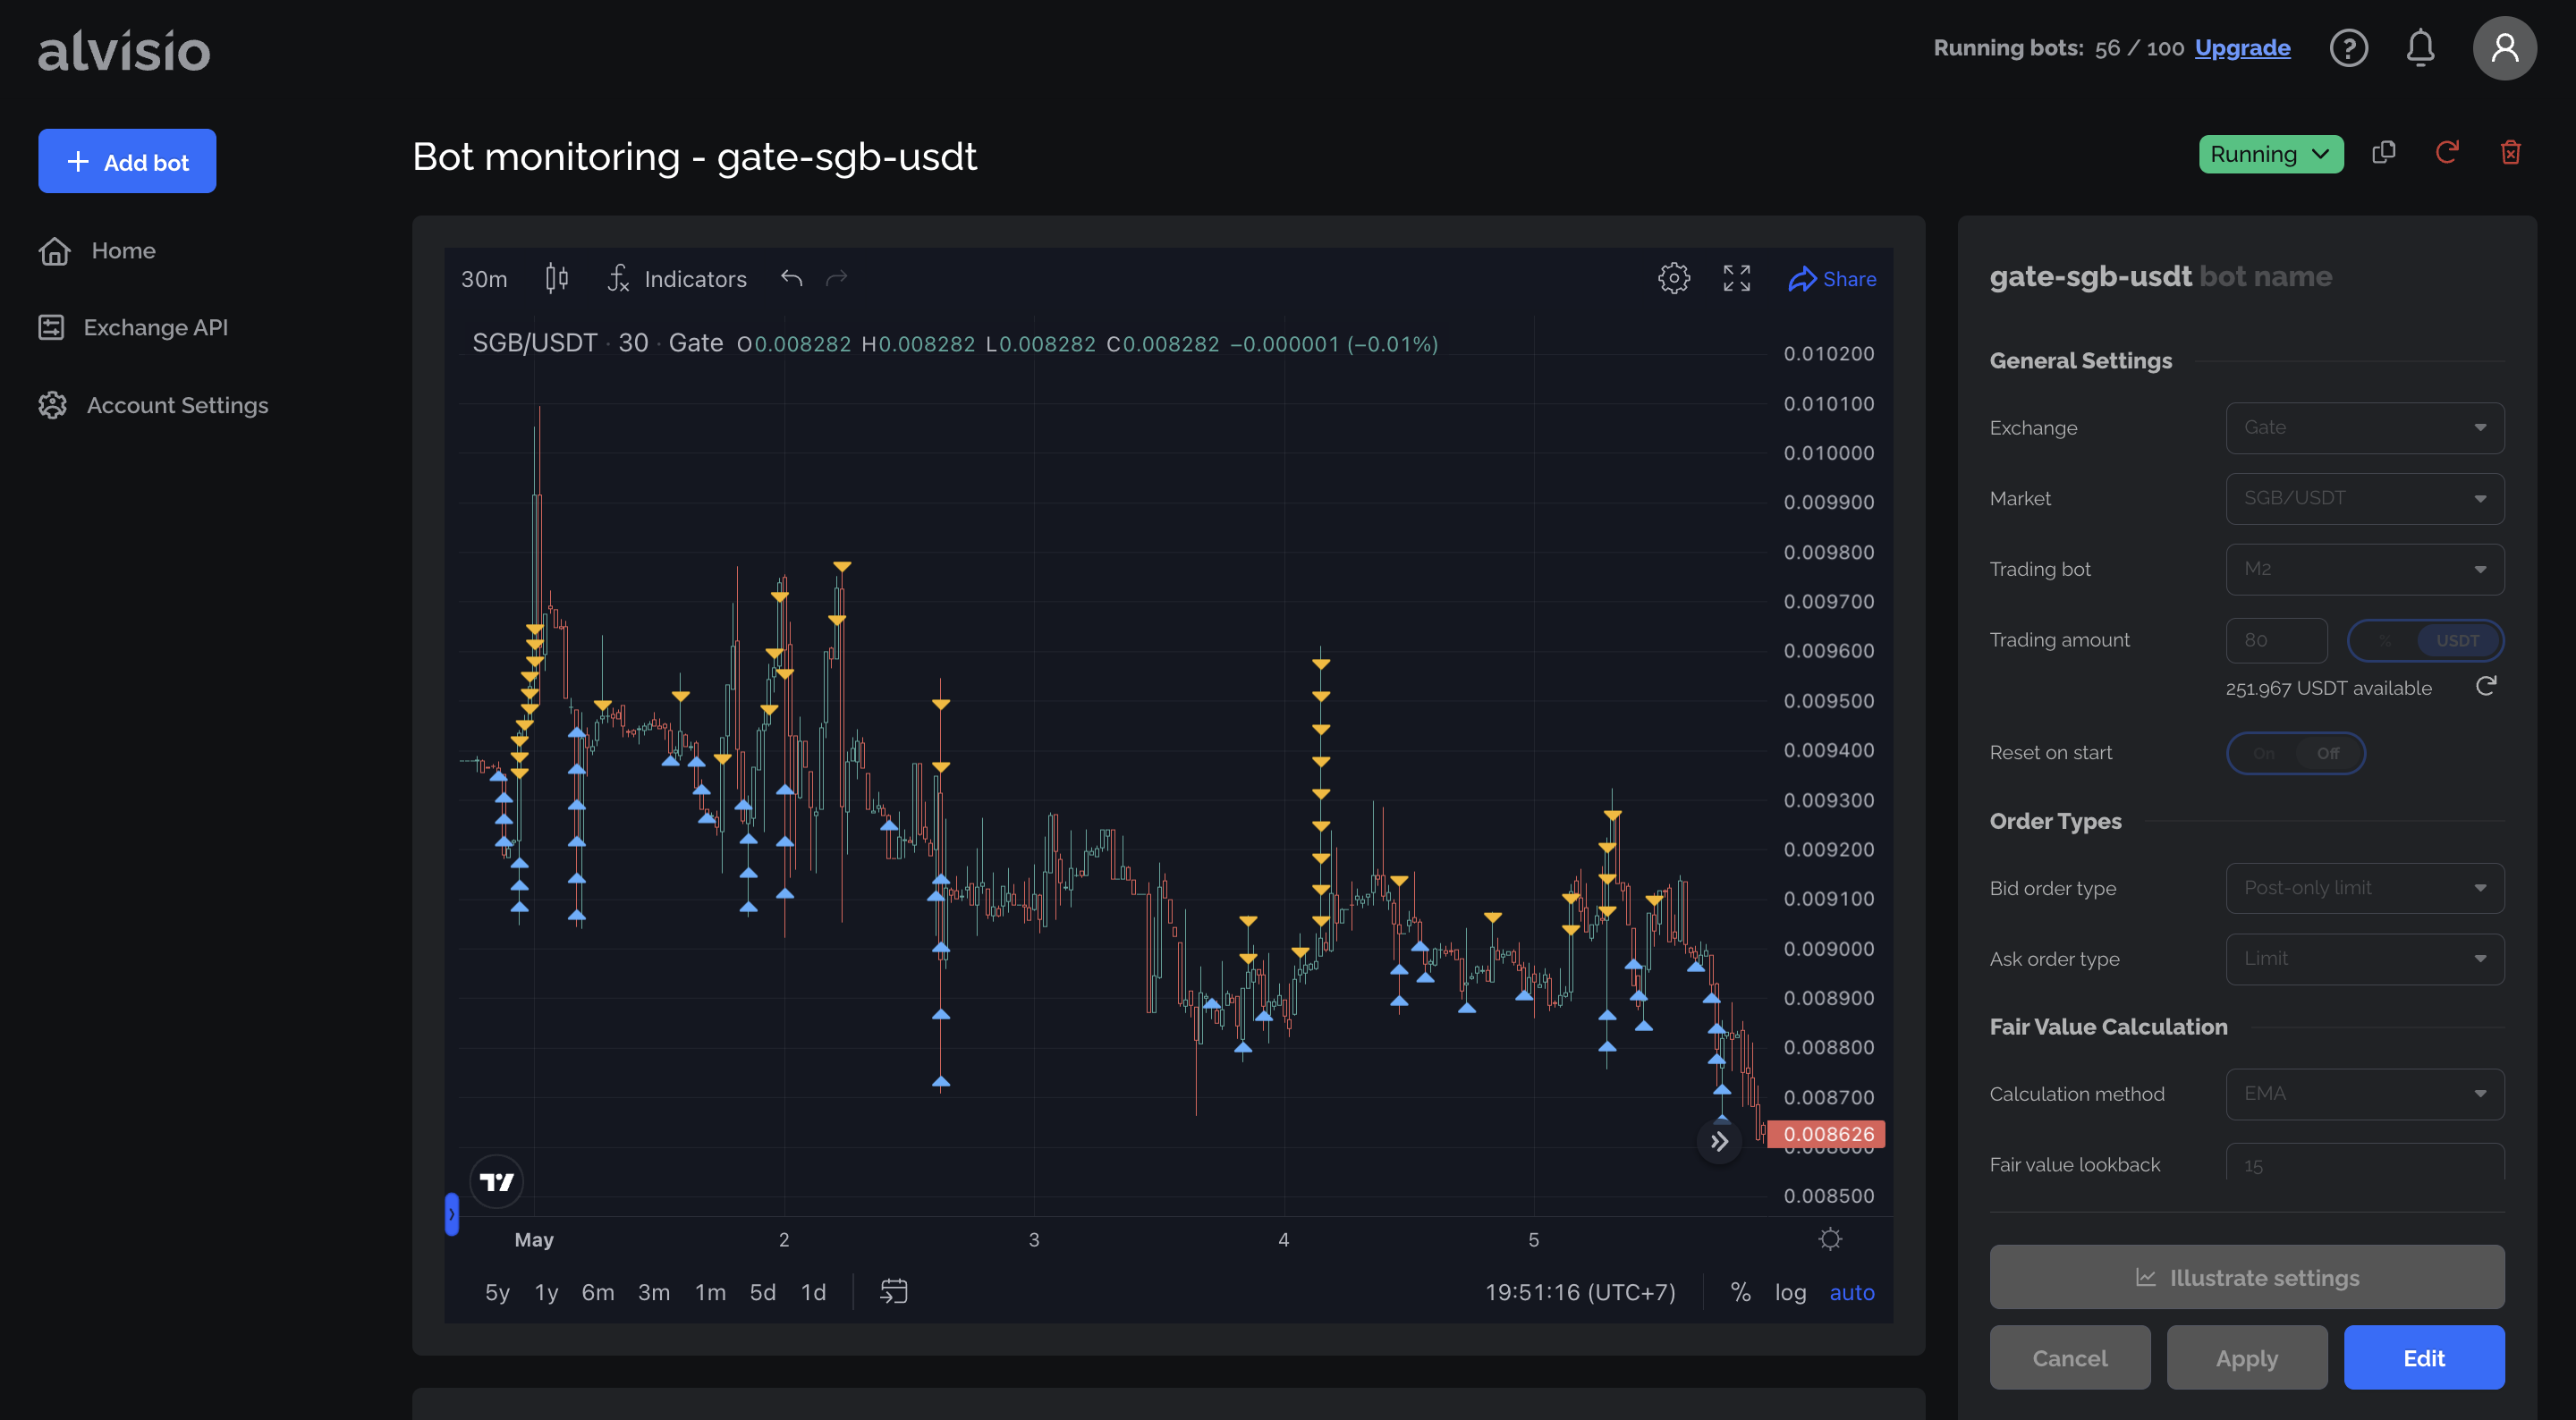This screenshot has height=1420, width=2576.
Task: Open the candlestick chart style icon
Action: [x=557, y=278]
